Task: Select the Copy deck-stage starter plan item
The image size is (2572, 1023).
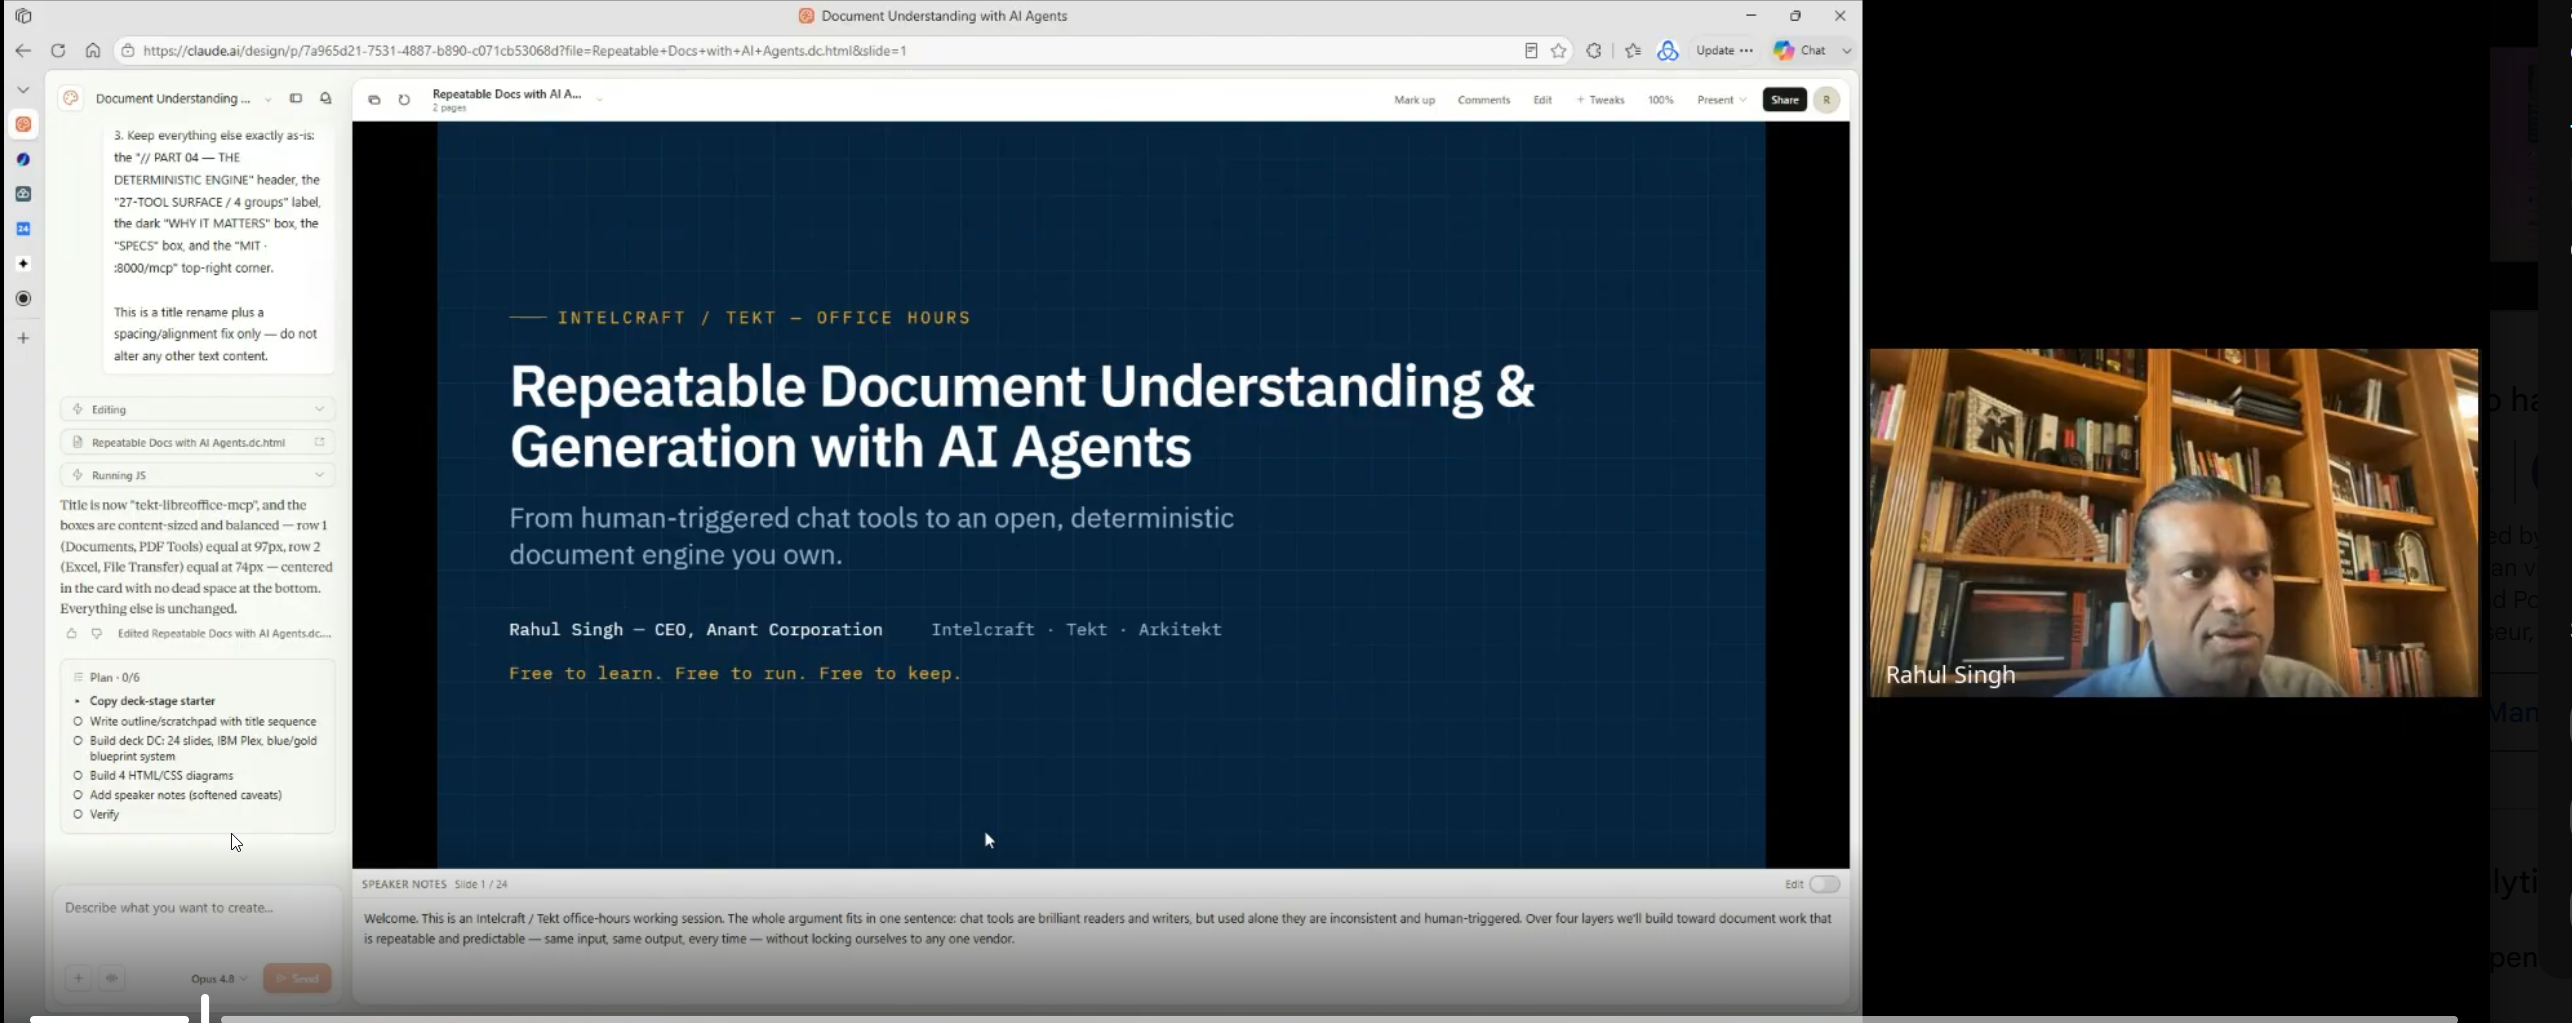Action: [x=152, y=701]
